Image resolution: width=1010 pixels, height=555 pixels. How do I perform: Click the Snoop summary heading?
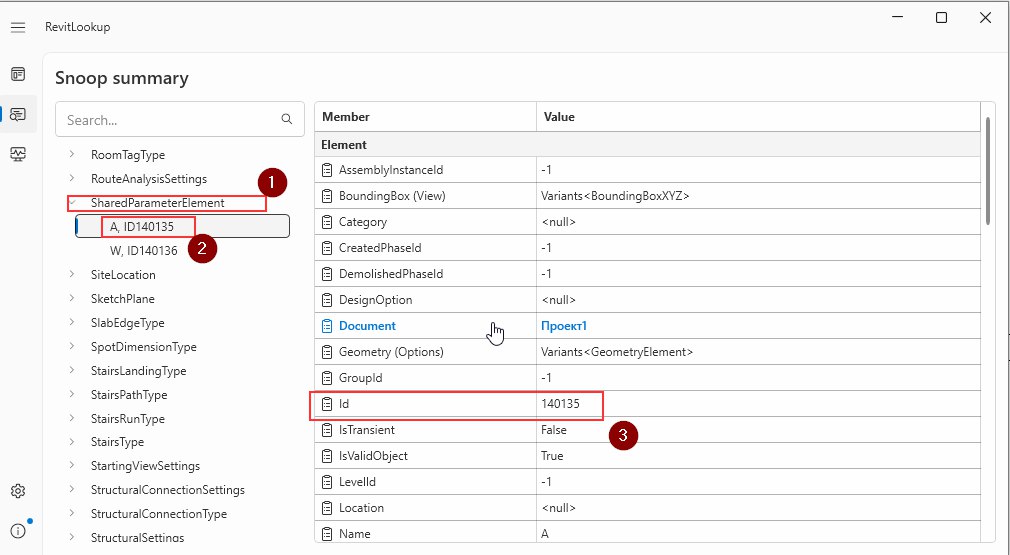tap(122, 78)
